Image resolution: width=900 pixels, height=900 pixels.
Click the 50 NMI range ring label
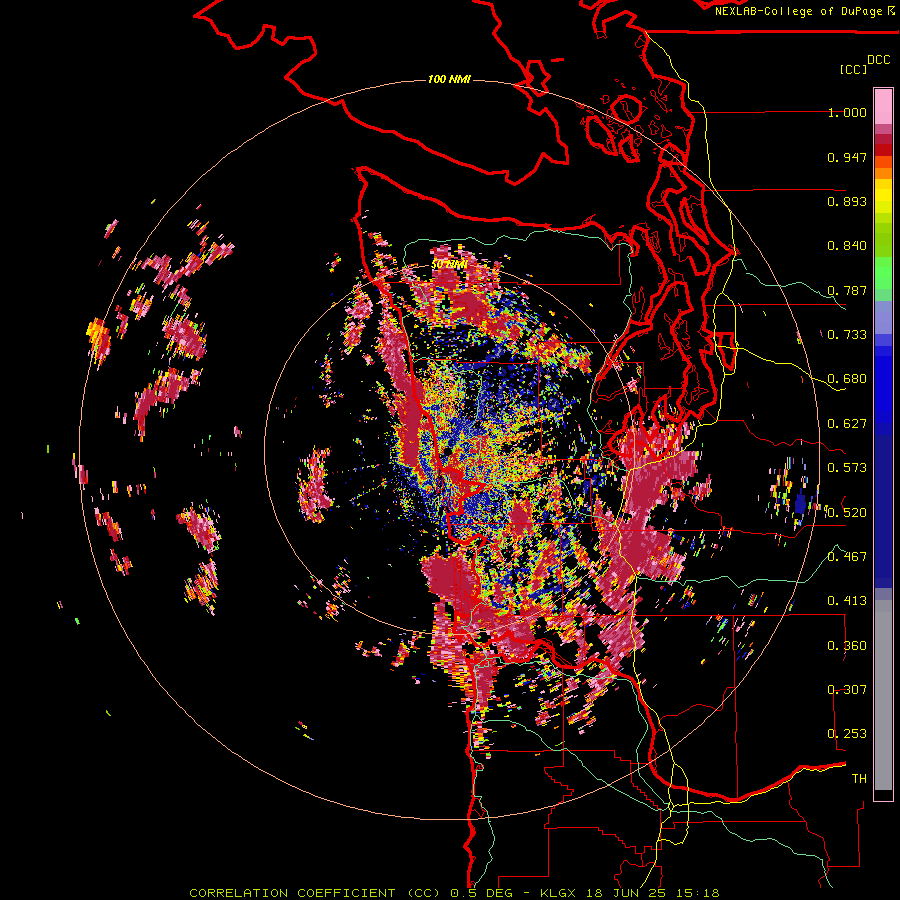pyautogui.click(x=448, y=265)
